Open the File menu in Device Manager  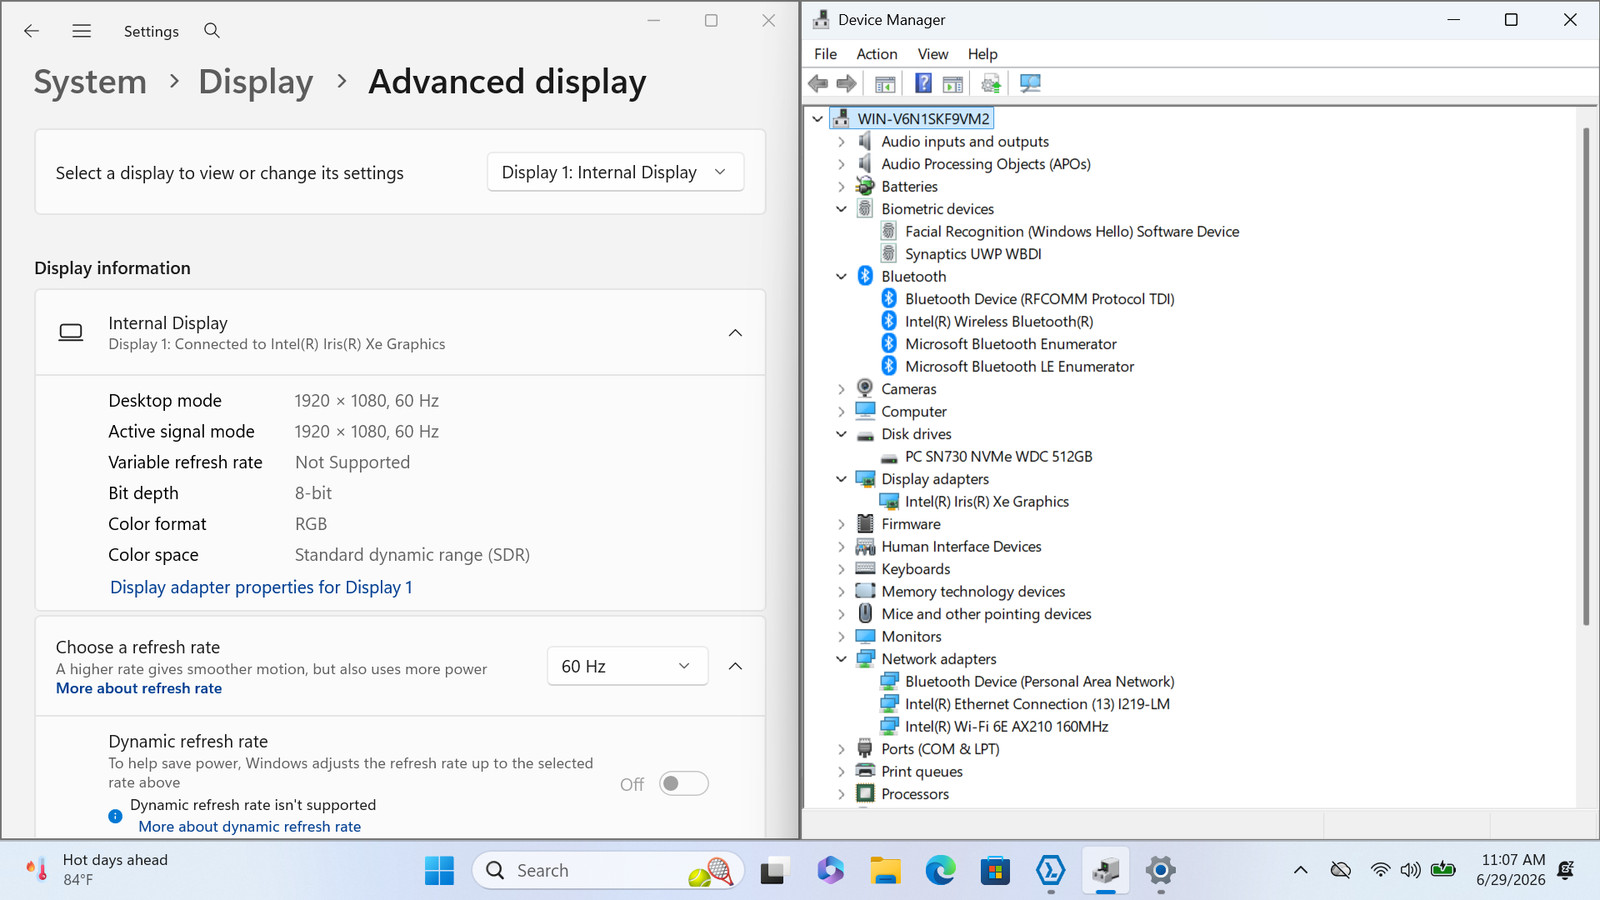point(826,54)
